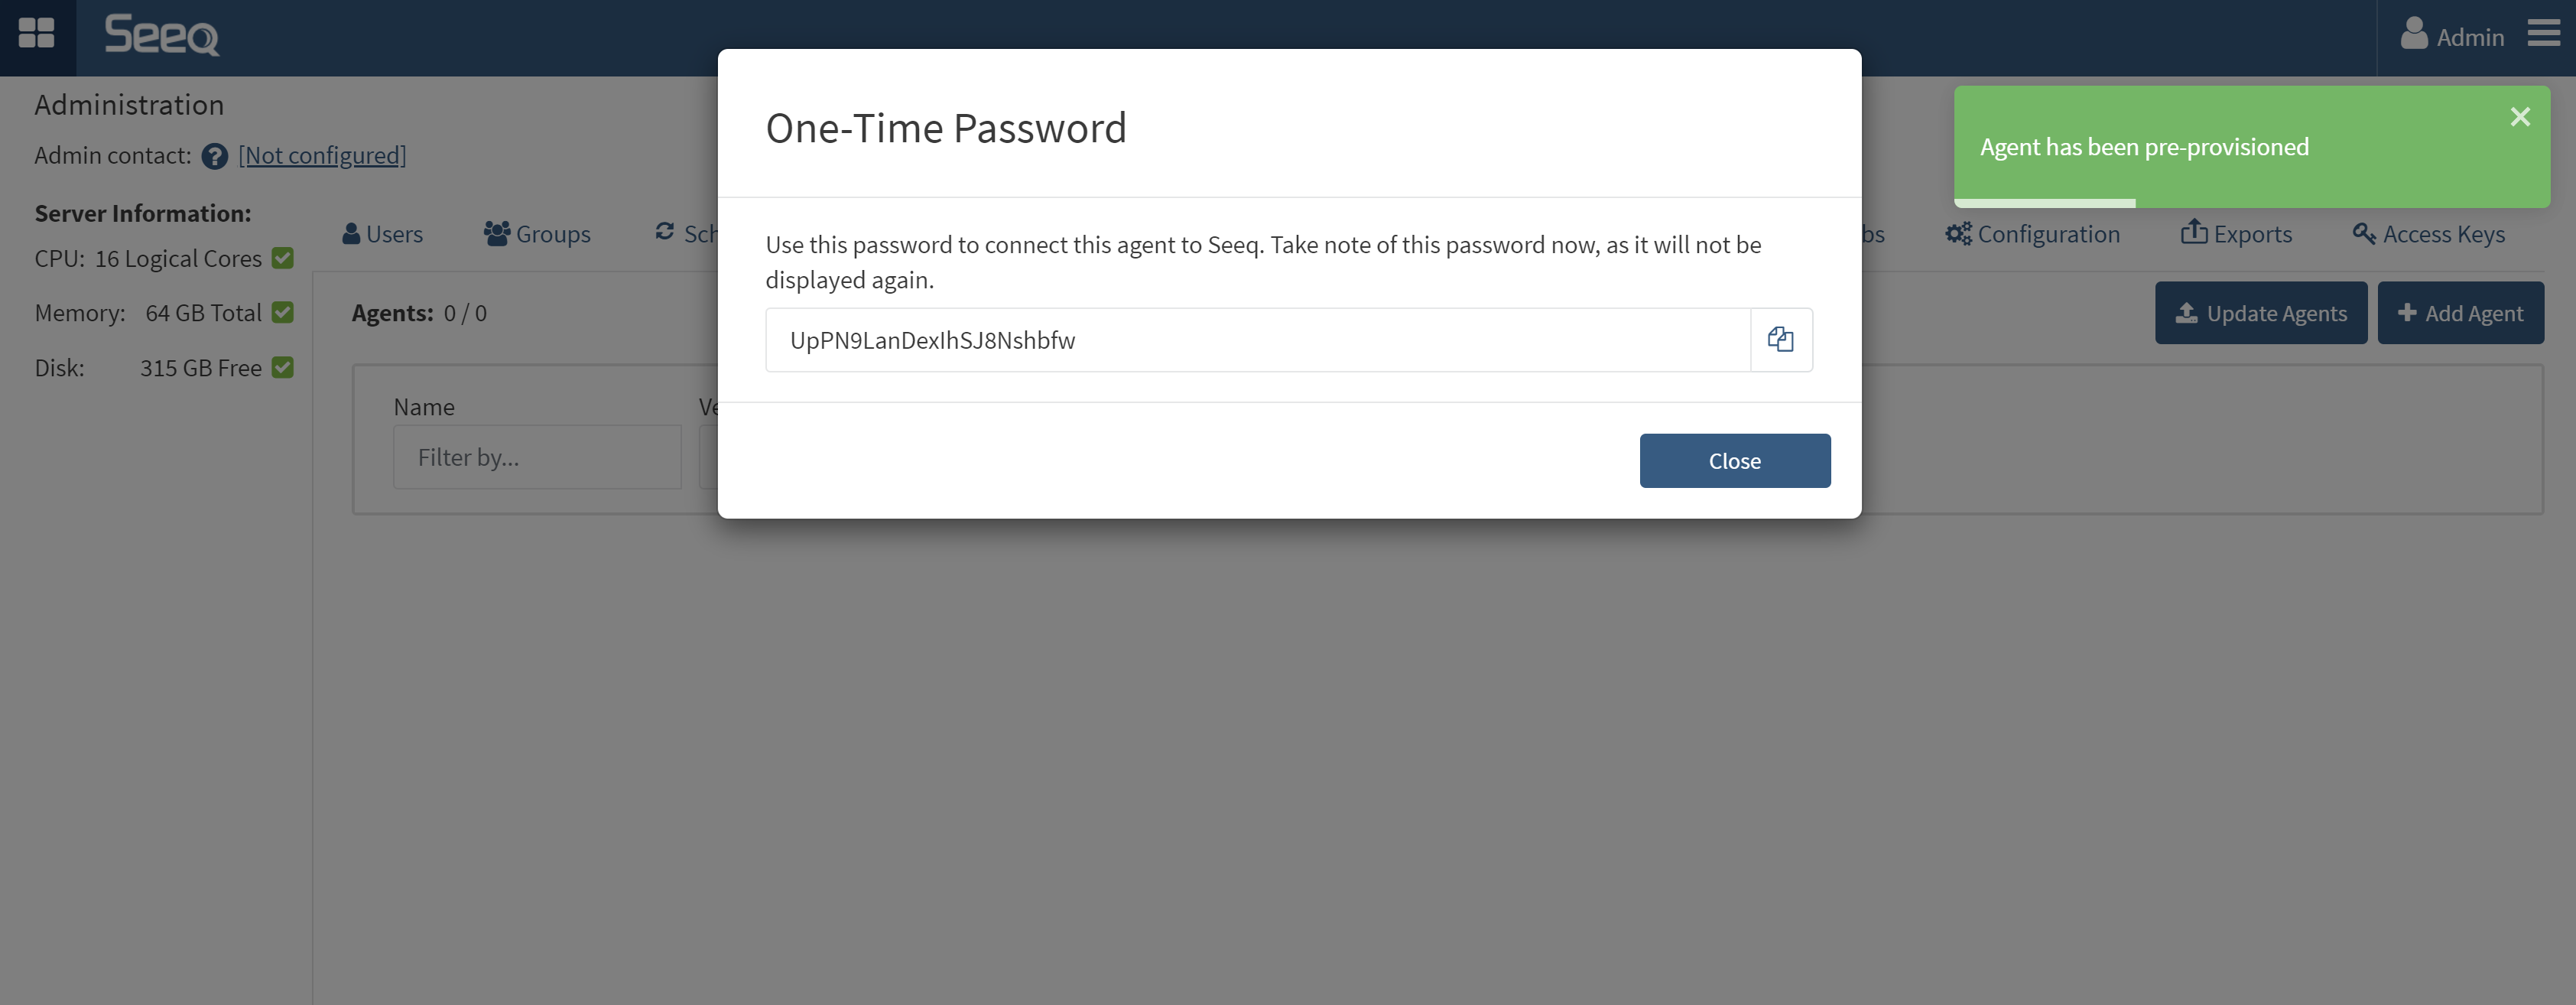Click the admin contact help icon
The image size is (2576, 1005).
pyautogui.click(x=214, y=156)
